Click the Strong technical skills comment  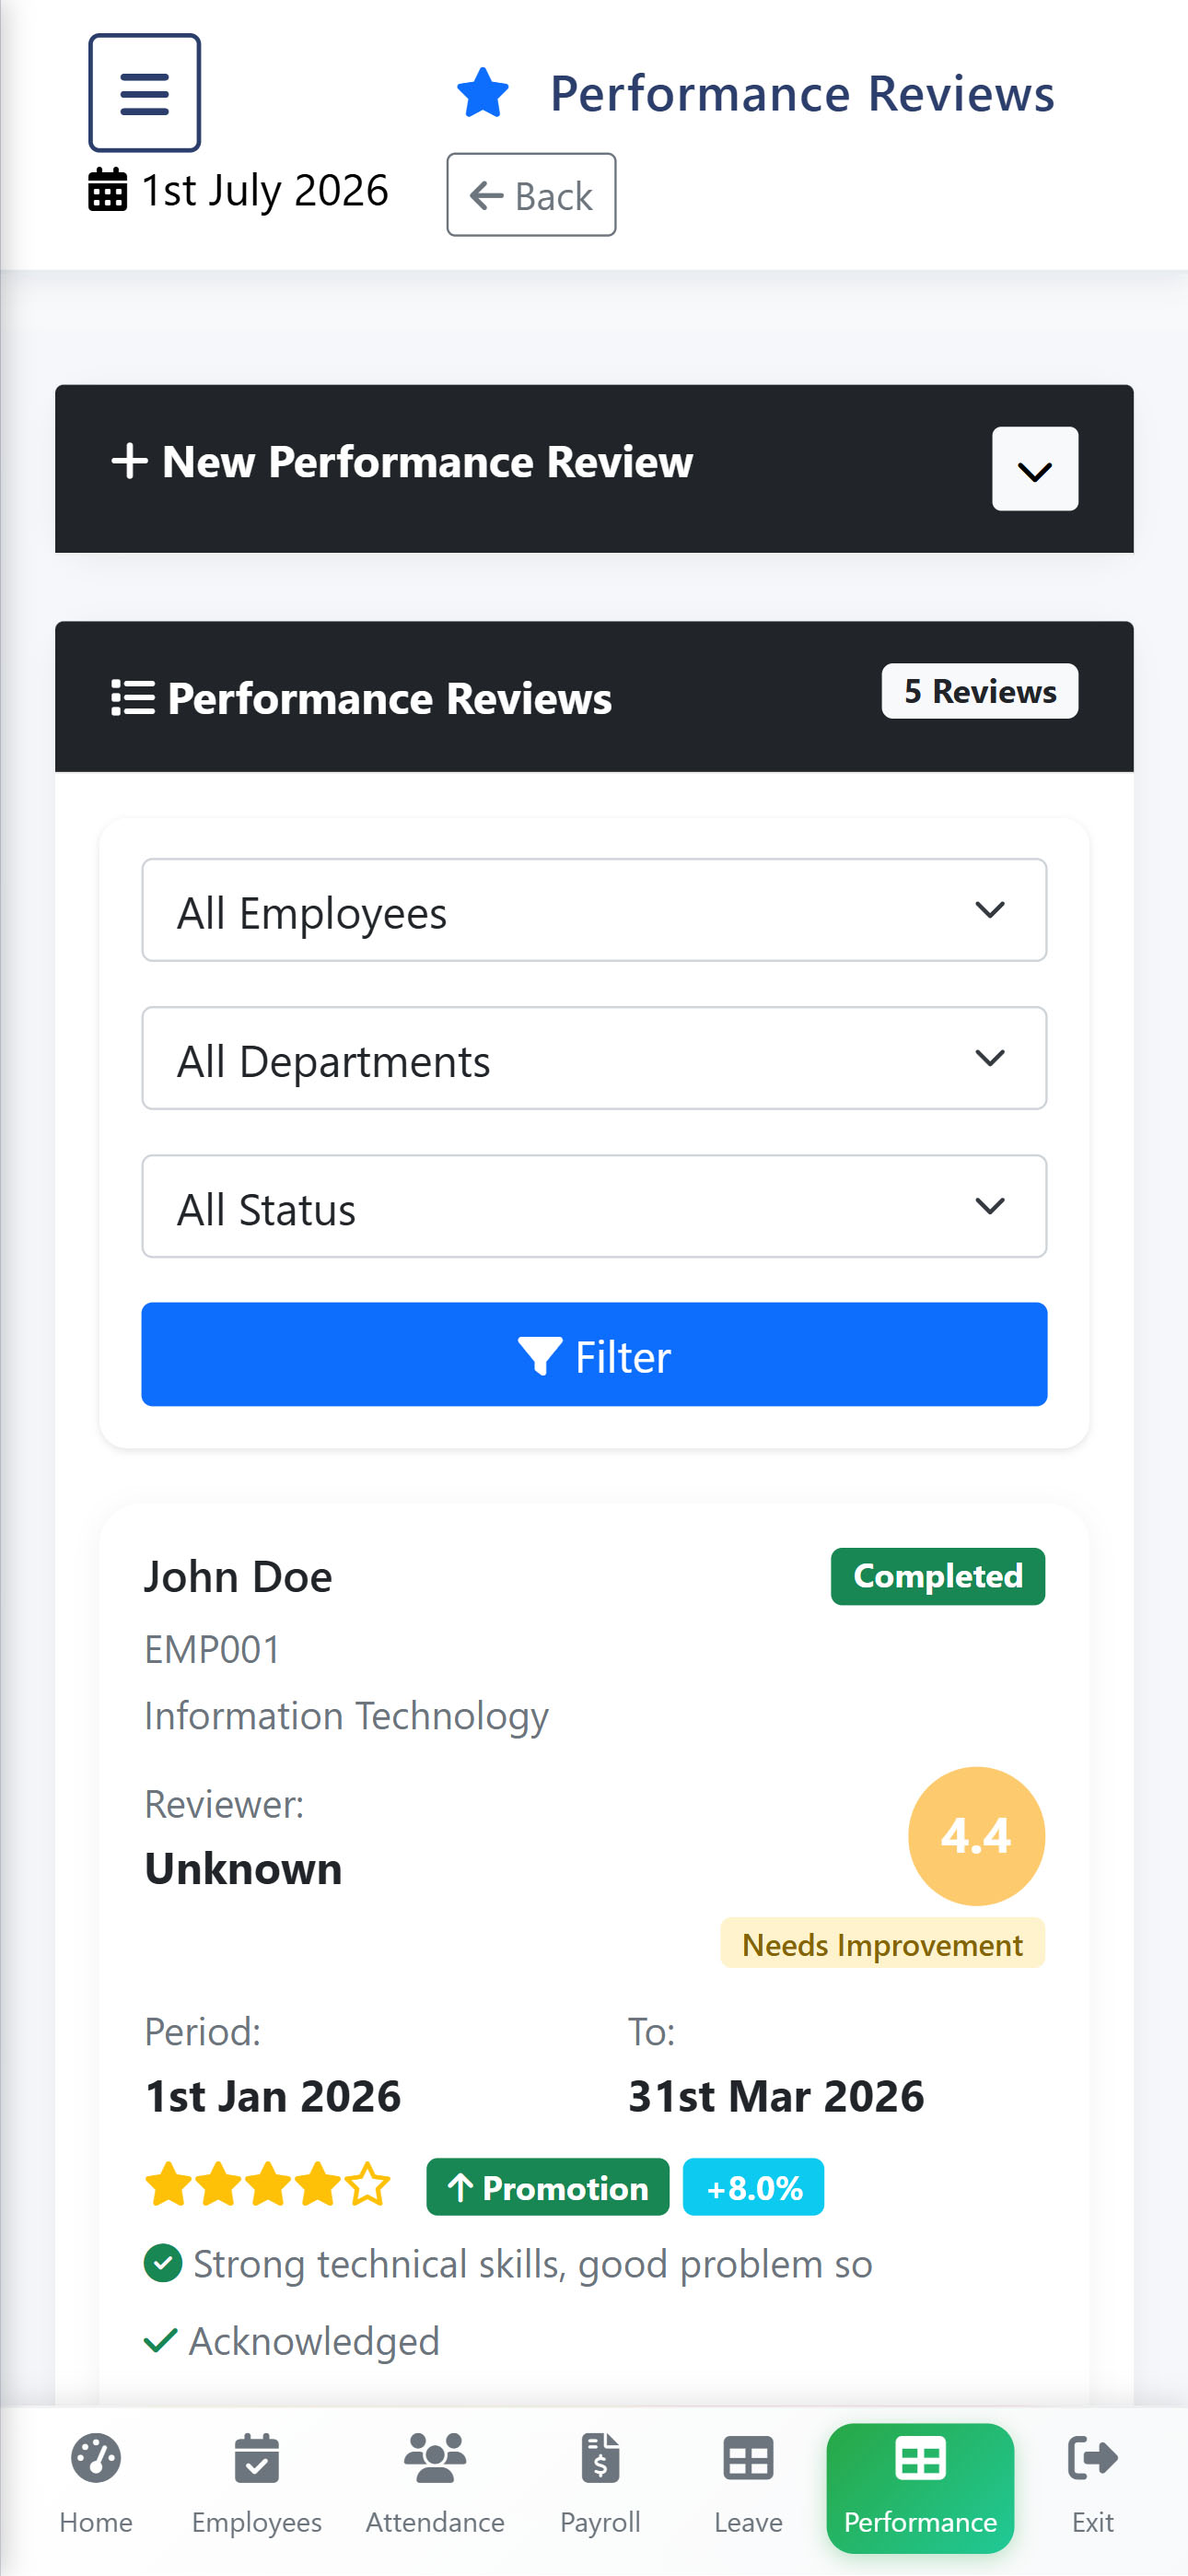[532, 2264]
